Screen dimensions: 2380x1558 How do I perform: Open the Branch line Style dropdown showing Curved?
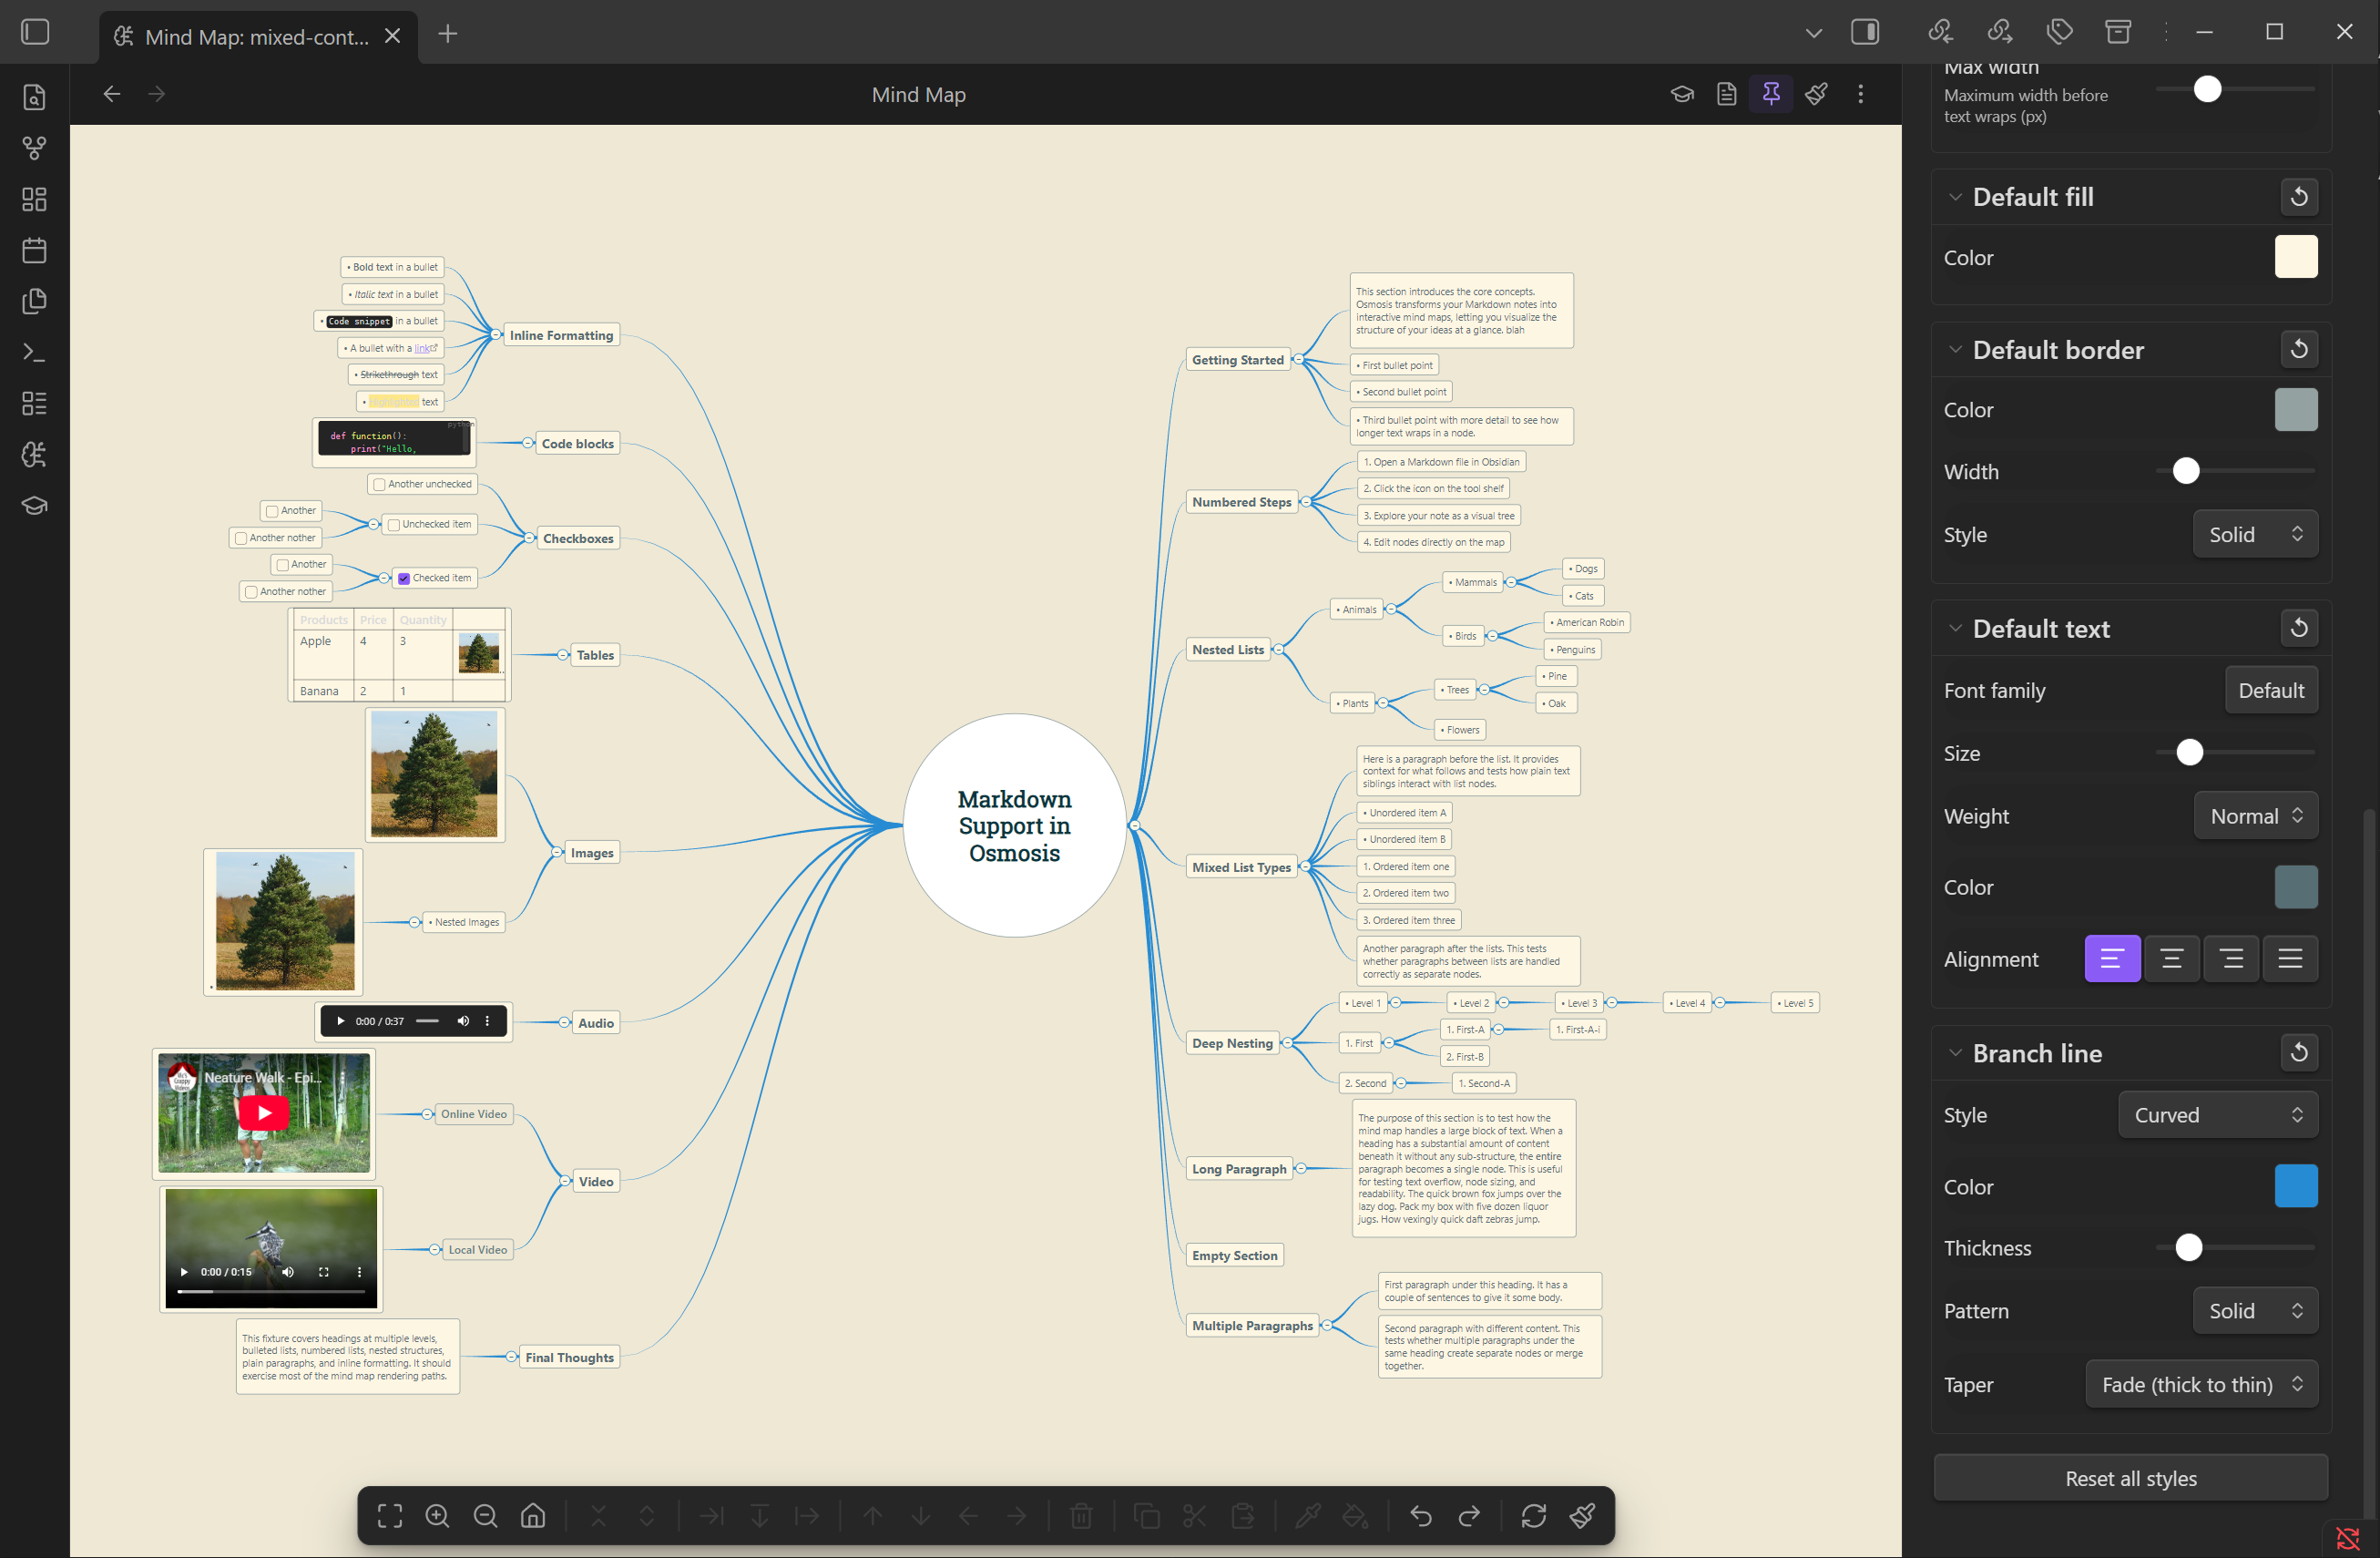2217,1114
